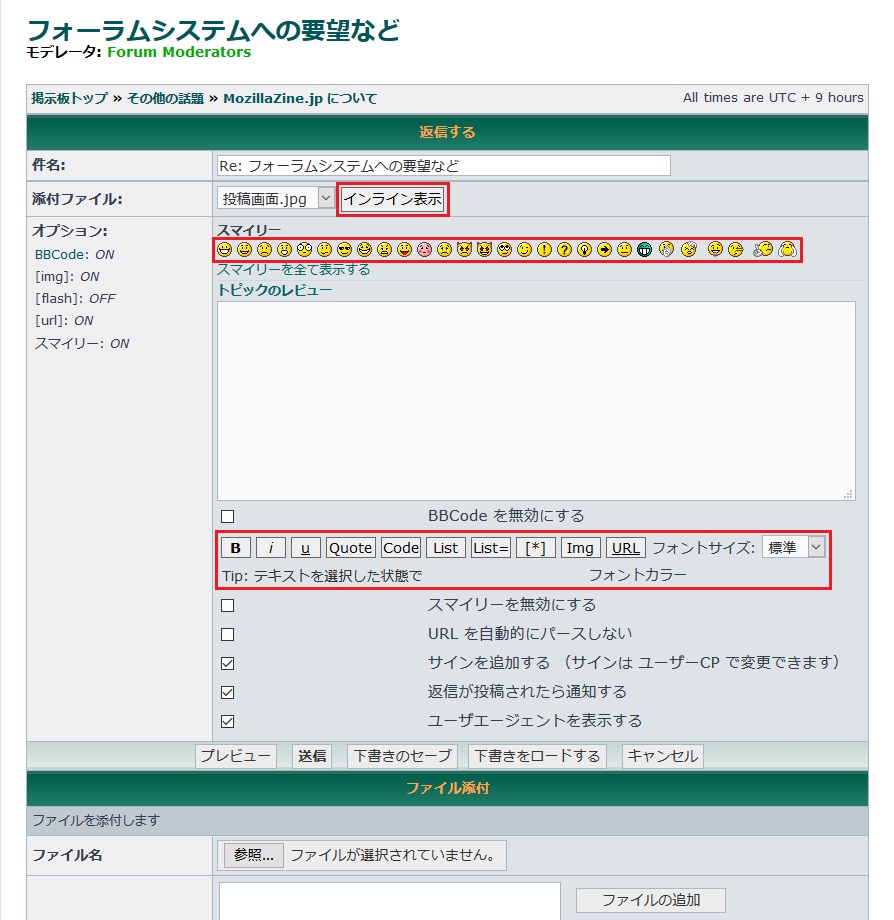Screen dimensions: 894x920
Task: Tick the スマイリーを無効にする checkbox
Action: point(227,606)
